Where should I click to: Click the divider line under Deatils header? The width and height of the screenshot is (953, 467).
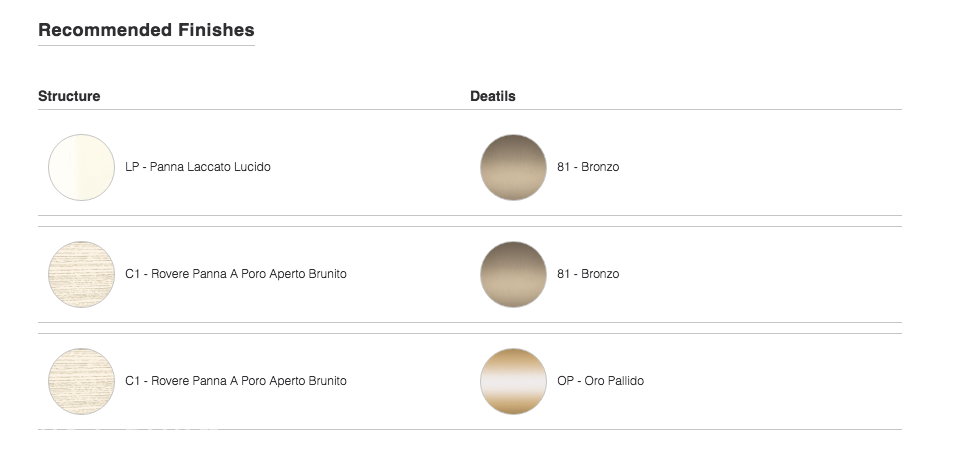point(686,109)
